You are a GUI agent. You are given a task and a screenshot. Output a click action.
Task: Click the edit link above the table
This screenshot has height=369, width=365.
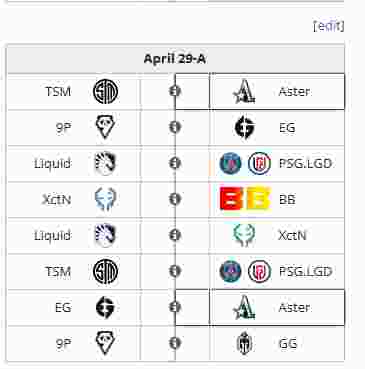point(329,26)
